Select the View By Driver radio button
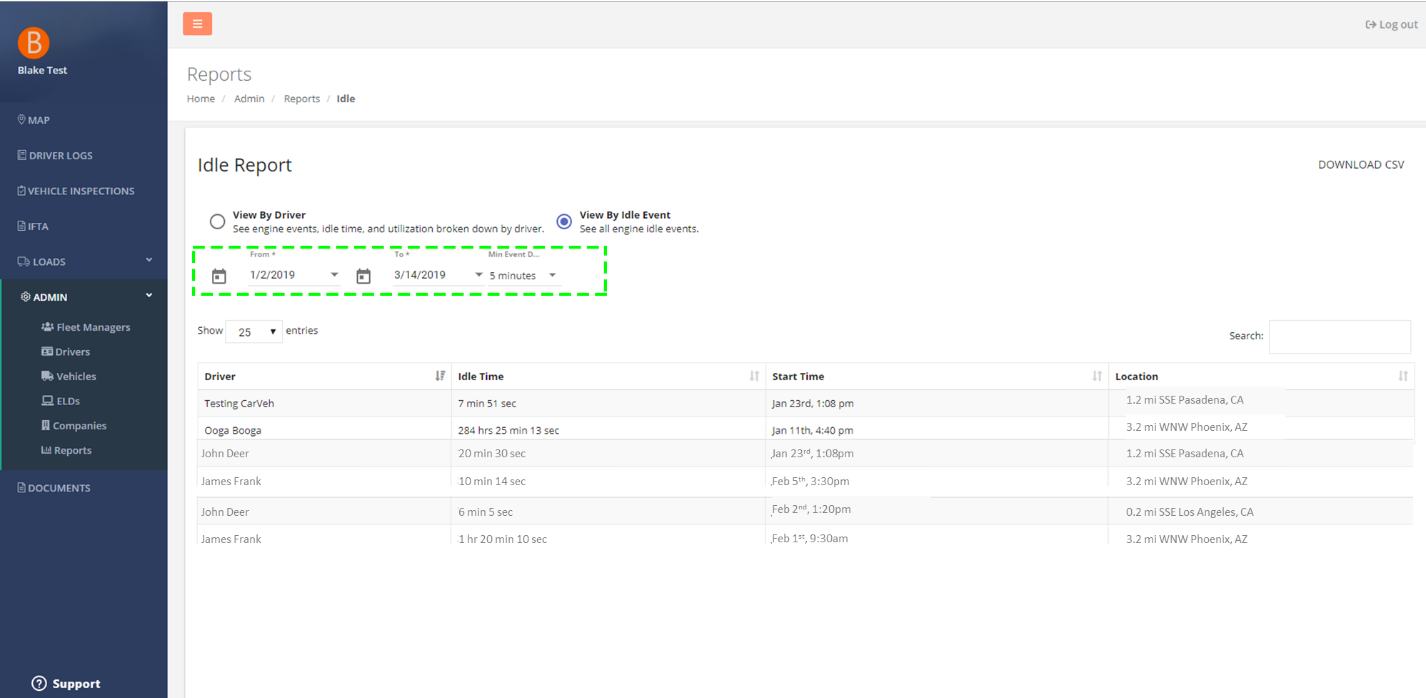Image resolution: width=1426 pixels, height=698 pixels. tap(217, 222)
